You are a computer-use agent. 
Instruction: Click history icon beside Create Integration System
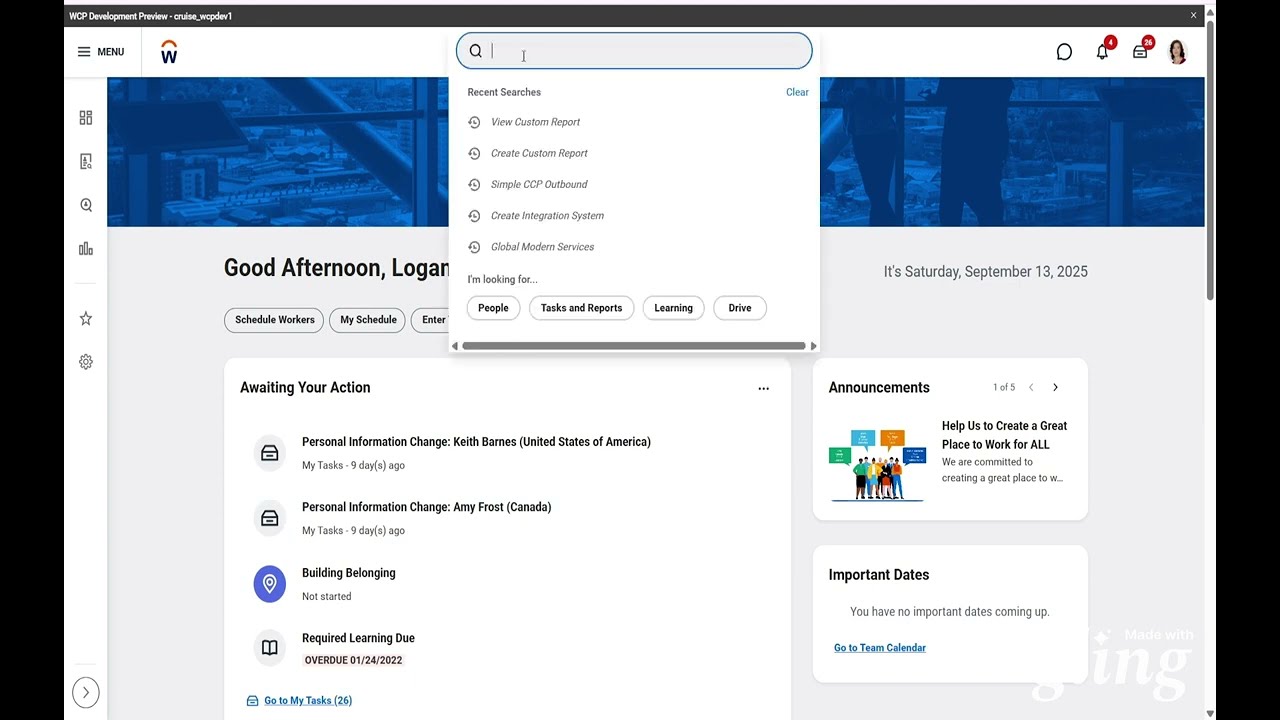pyautogui.click(x=474, y=215)
